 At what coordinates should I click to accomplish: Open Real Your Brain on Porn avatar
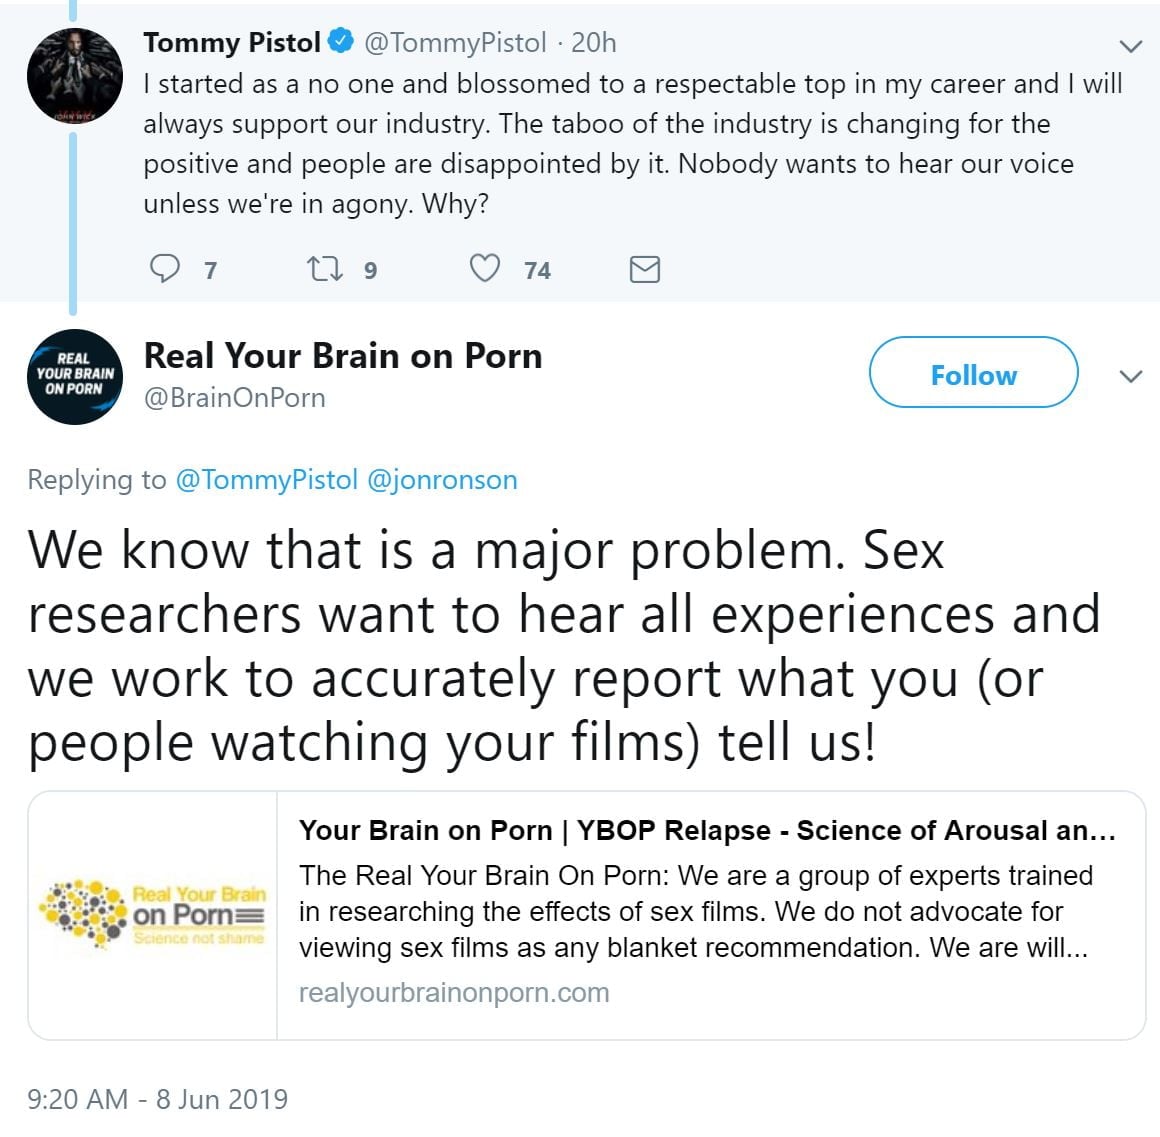(74, 376)
